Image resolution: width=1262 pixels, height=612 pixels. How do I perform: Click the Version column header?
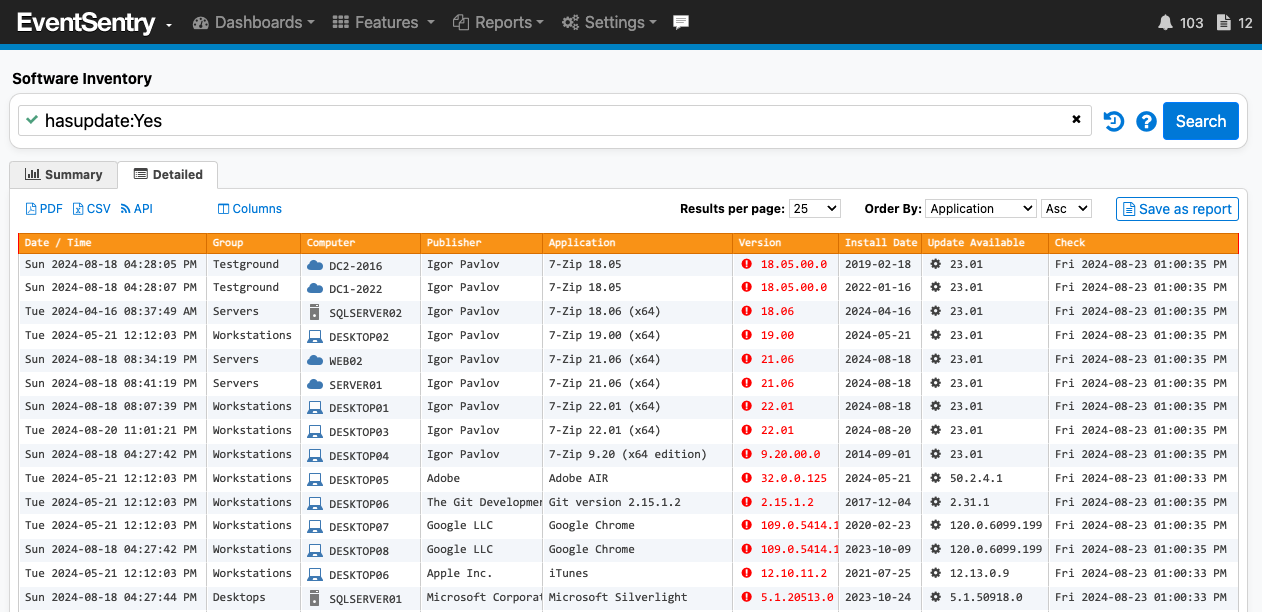(x=785, y=243)
